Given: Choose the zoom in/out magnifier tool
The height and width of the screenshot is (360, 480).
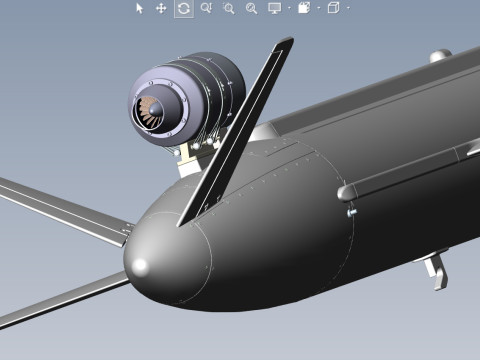Looking at the screenshot, I should [206, 8].
